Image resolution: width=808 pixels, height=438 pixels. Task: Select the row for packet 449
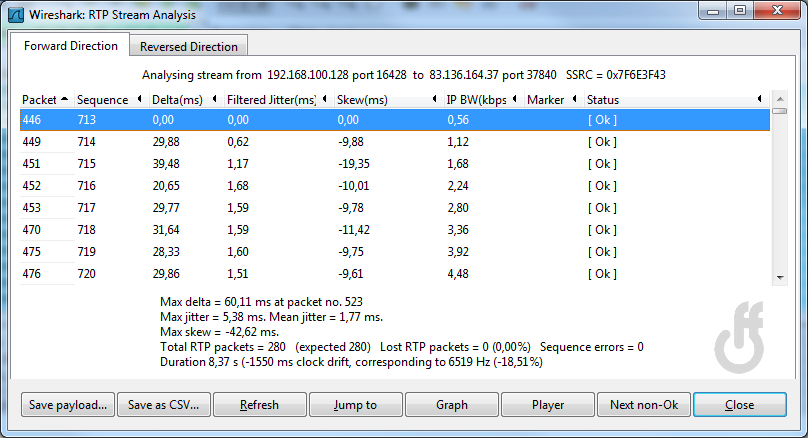(x=395, y=142)
